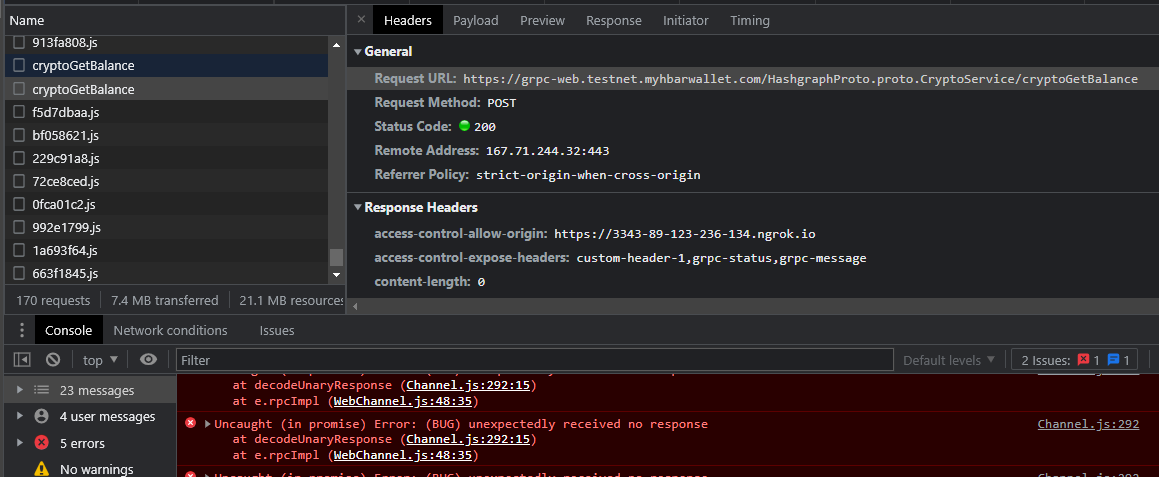Viewport: 1159px width, 477px height.
Task: Check the box beside 992e1799.js
Action: pyautogui.click(x=18, y=227)
